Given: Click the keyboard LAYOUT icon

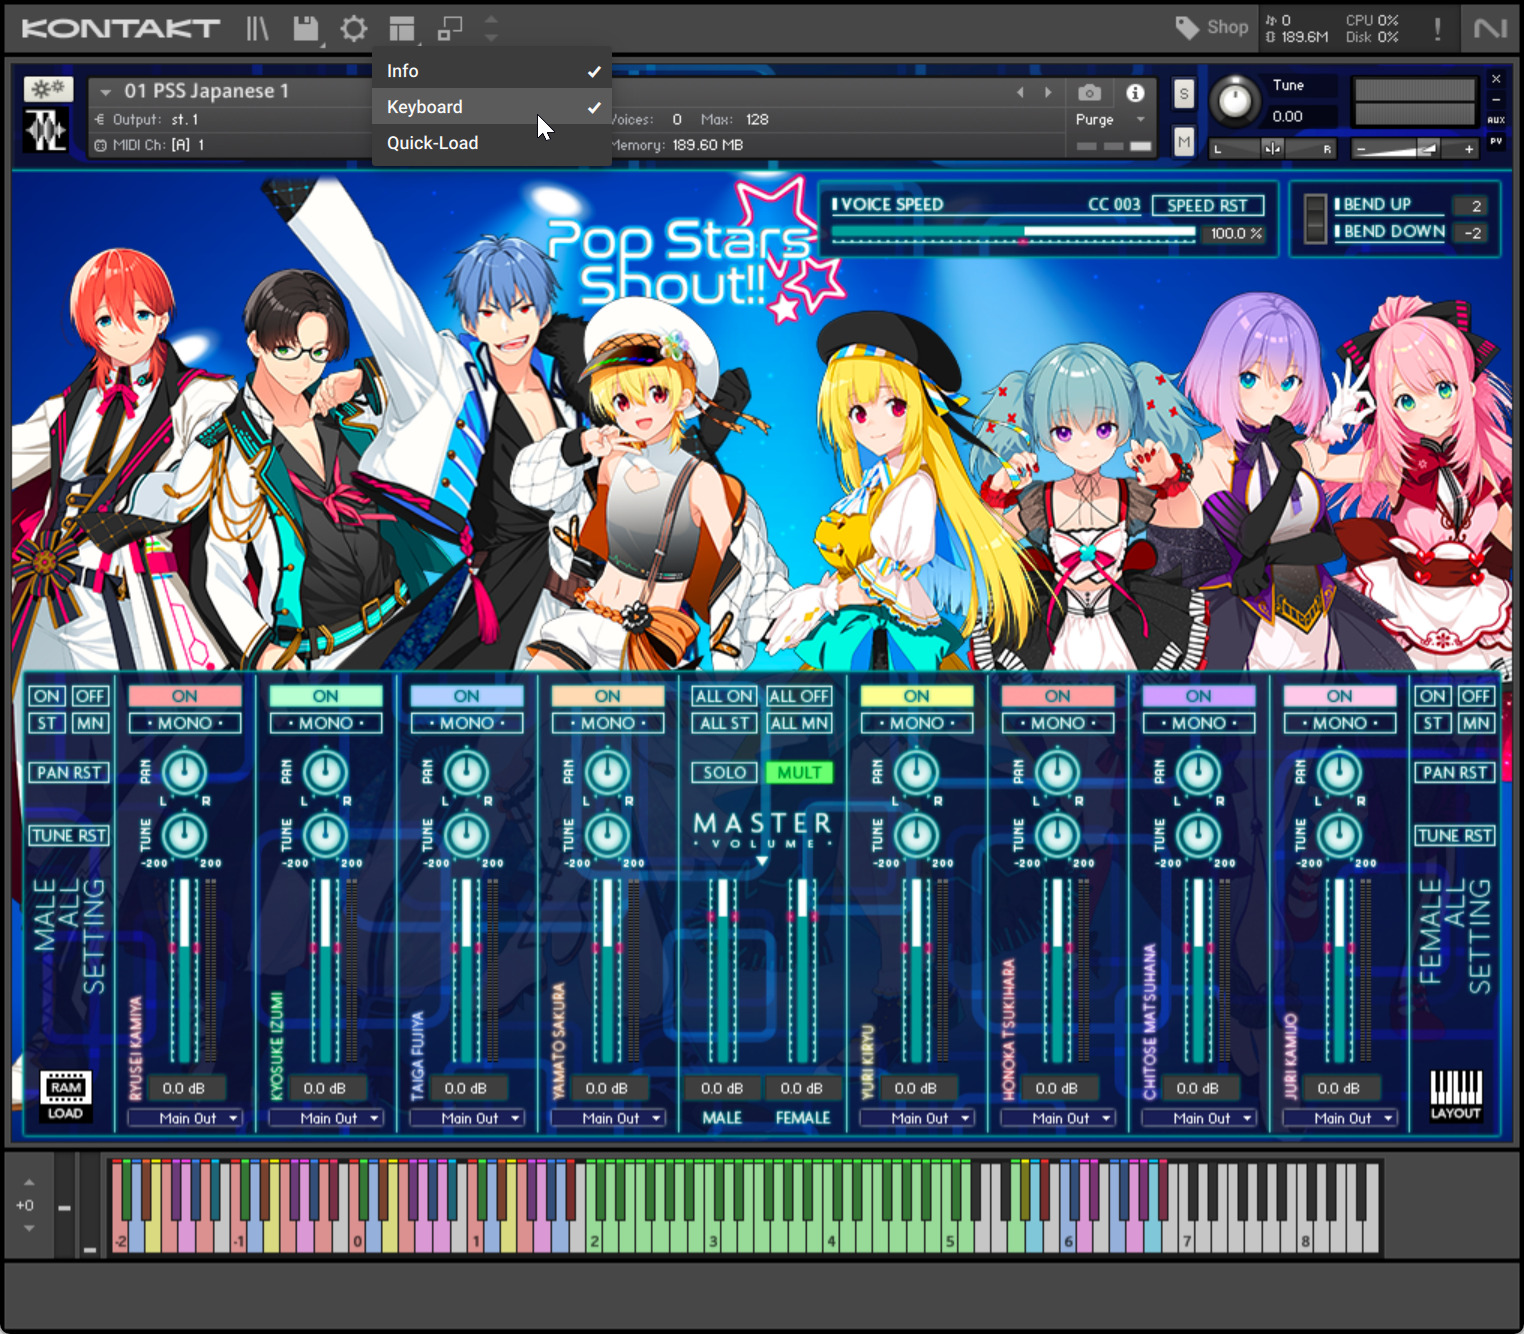Looking at the screenshot, I should click(x=1456, y=1095).
